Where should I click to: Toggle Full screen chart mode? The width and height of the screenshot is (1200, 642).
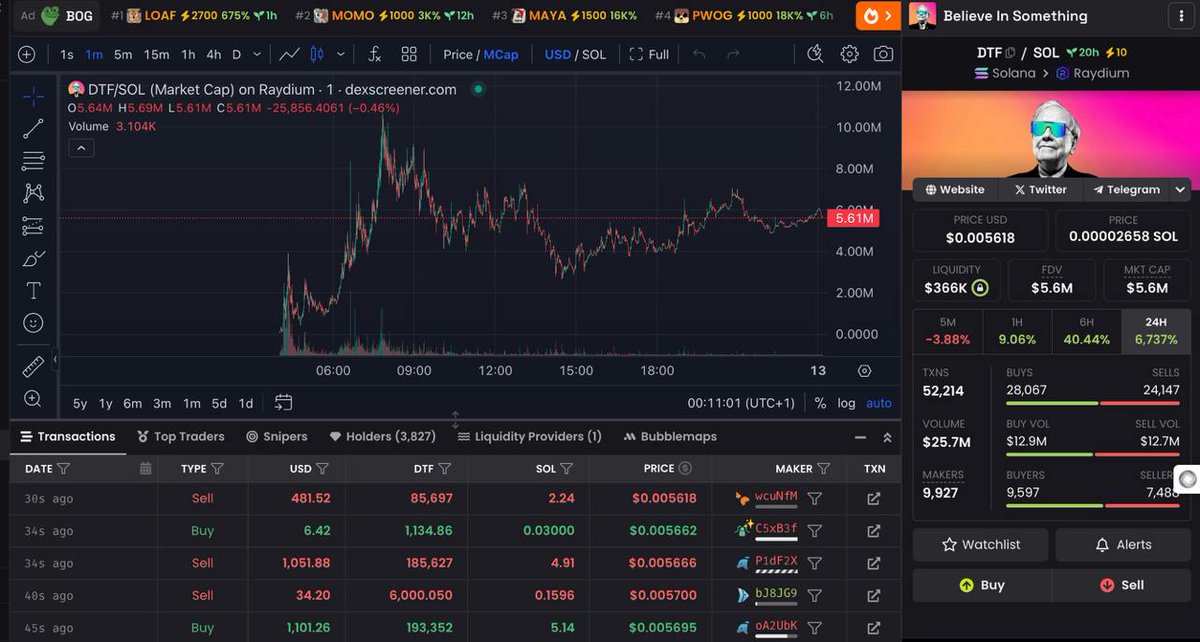click(649, 54)
